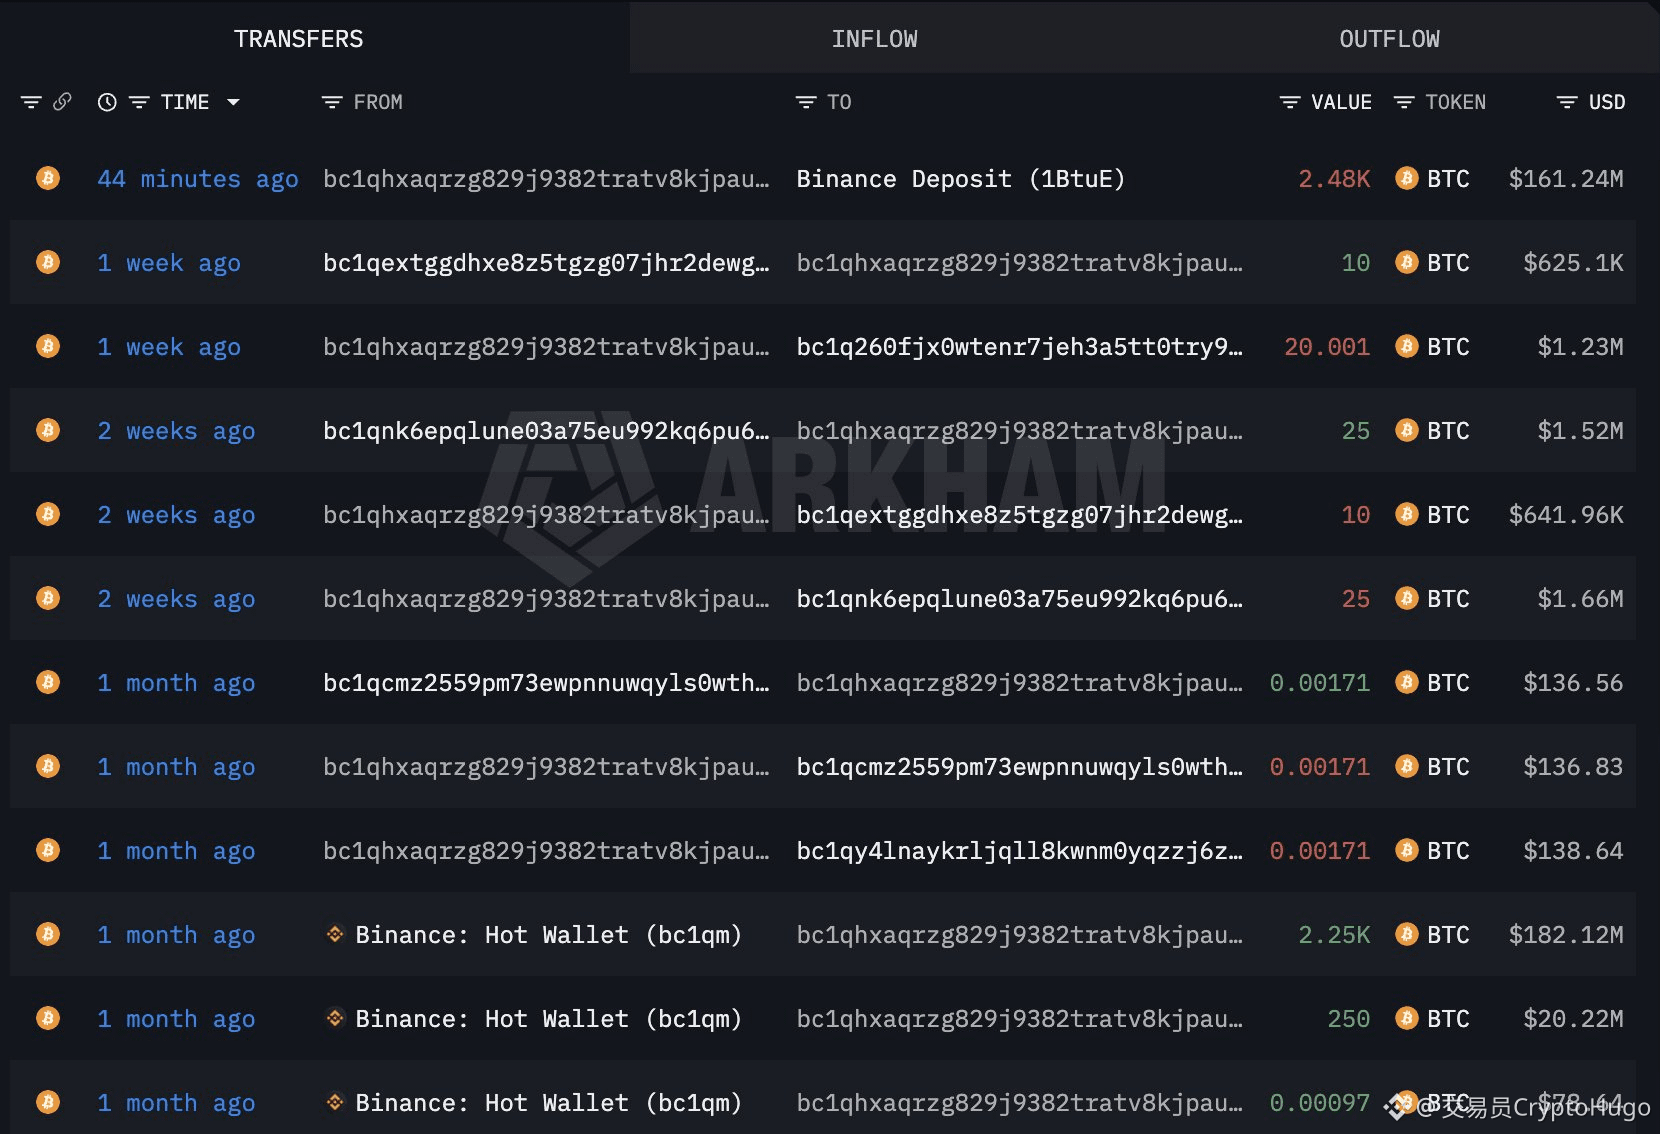The width and height of the screenshot is (1660, 1134).
Task: Click the FROM column header label
Action: (378, 102)
